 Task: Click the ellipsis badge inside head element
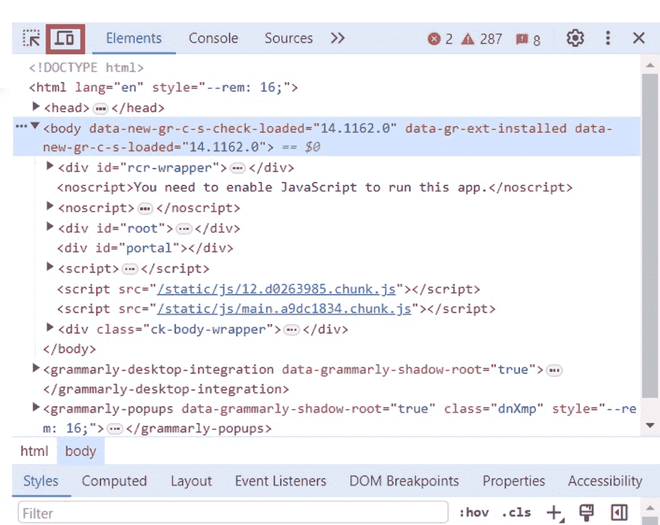pos(101,109)
